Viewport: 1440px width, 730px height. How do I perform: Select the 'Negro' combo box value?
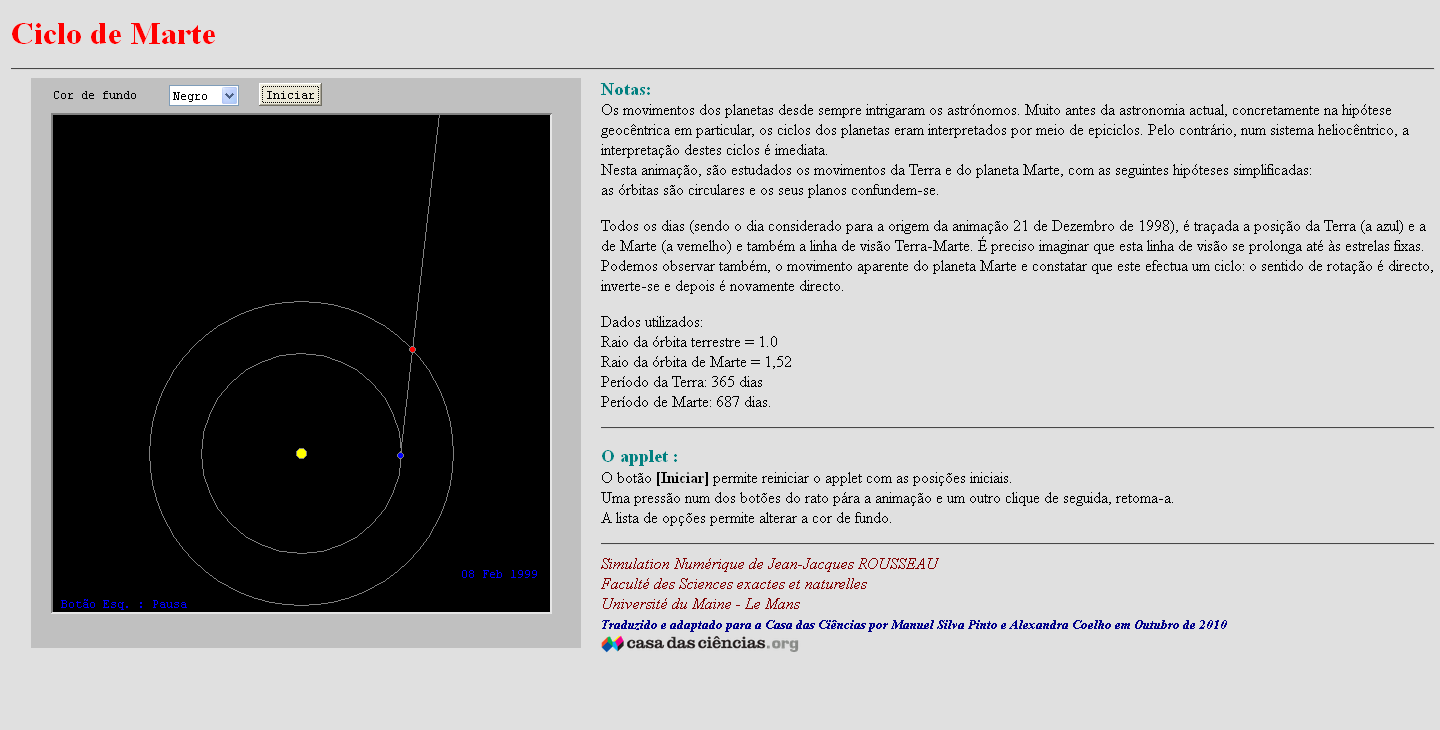pyautogui.click(x=194, y=96)
